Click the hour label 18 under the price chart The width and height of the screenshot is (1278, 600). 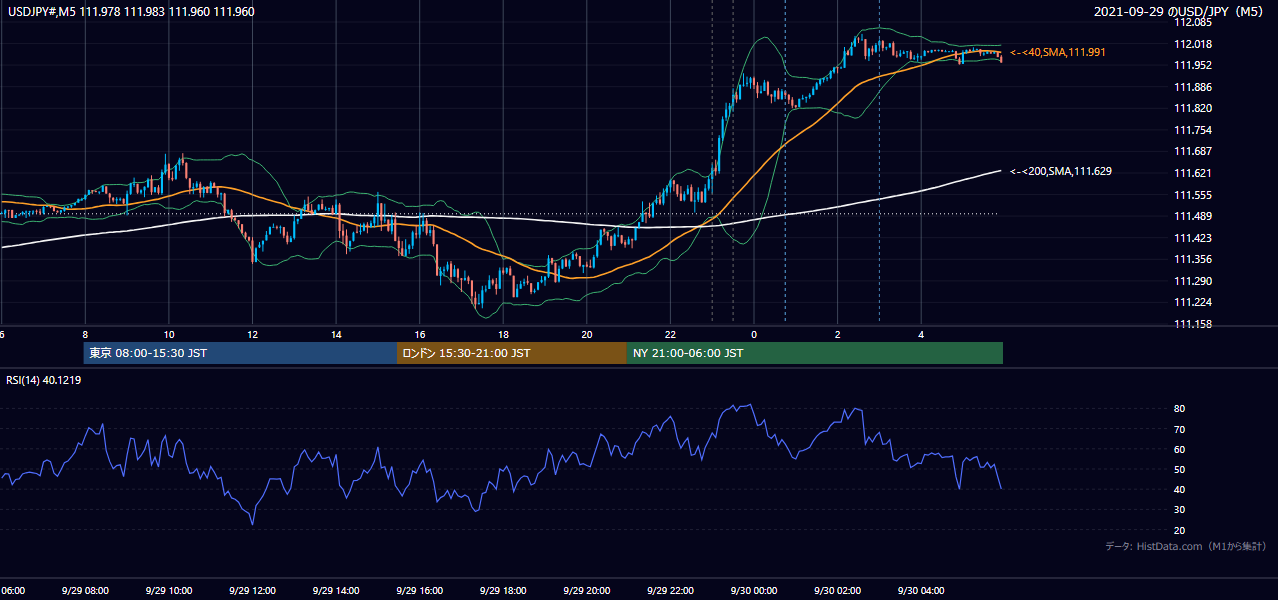(x=503, y=335)
